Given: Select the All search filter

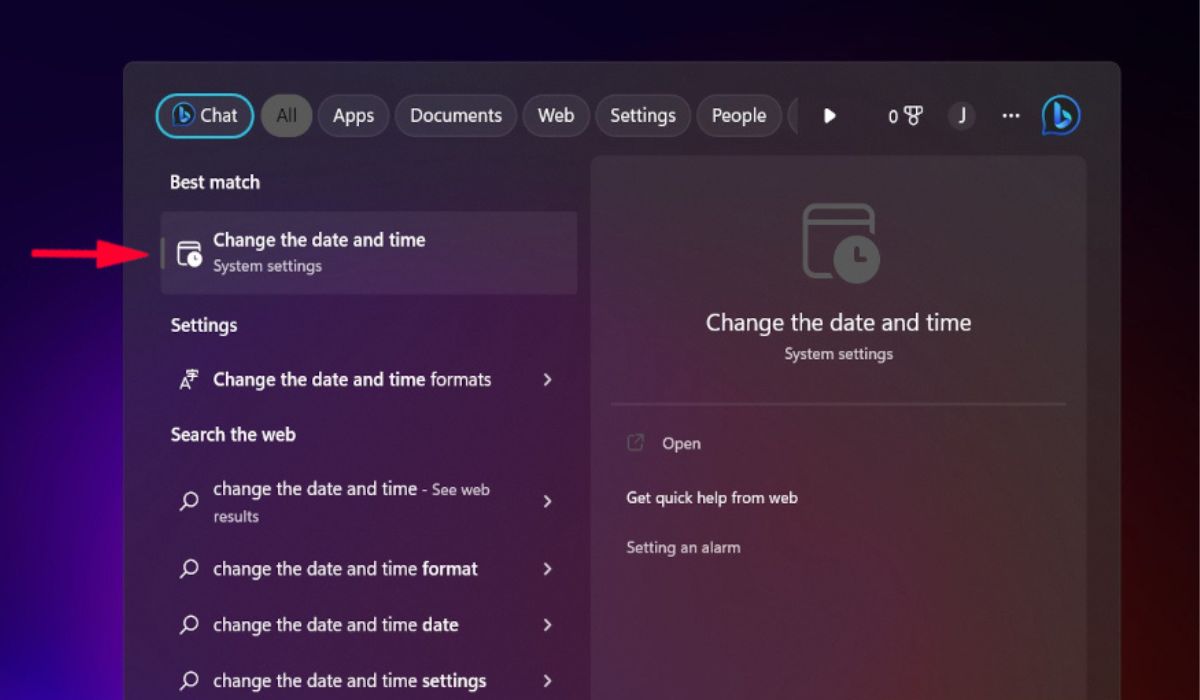Looking at the screenshot, I should pyautogui.click(x=286, y=115).
